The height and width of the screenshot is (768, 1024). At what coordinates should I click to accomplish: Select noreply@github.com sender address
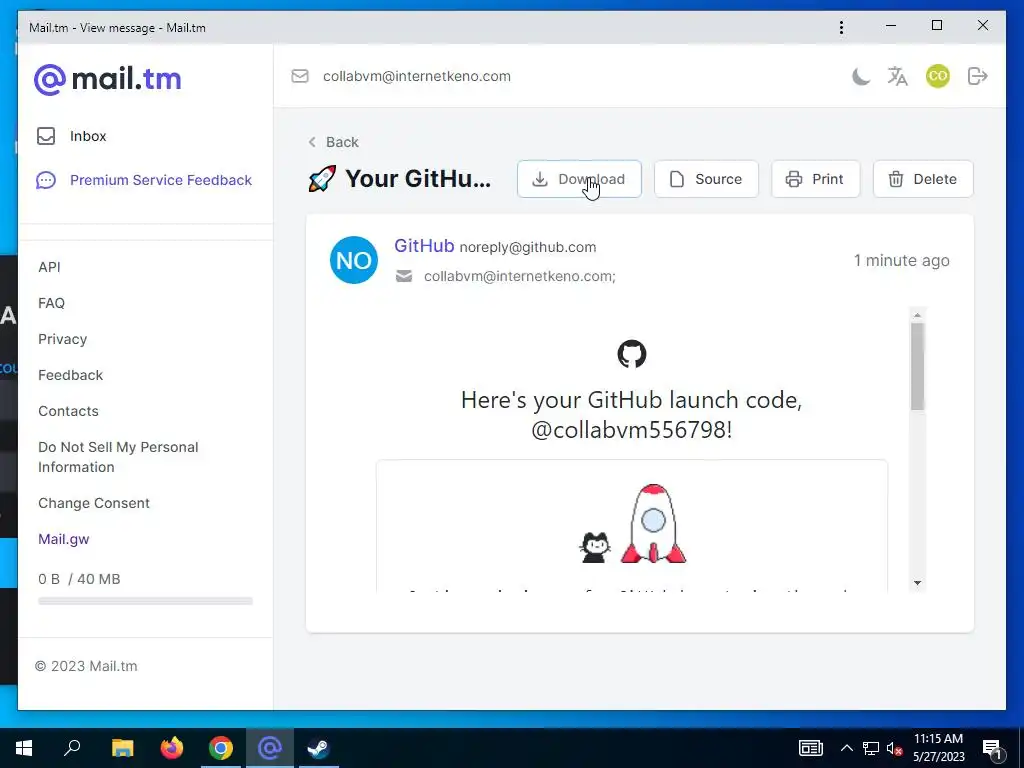[528, 248]
